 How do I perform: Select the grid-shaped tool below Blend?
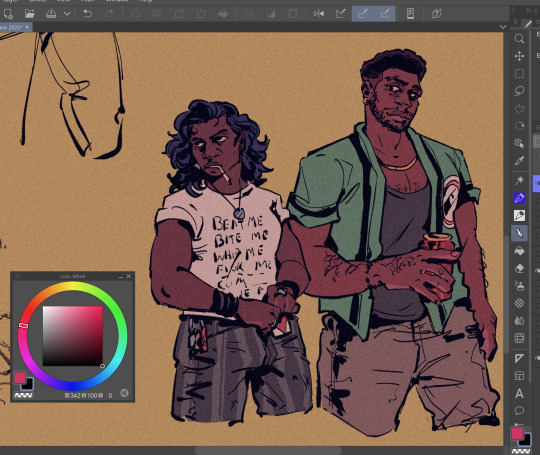click(519, 338)
